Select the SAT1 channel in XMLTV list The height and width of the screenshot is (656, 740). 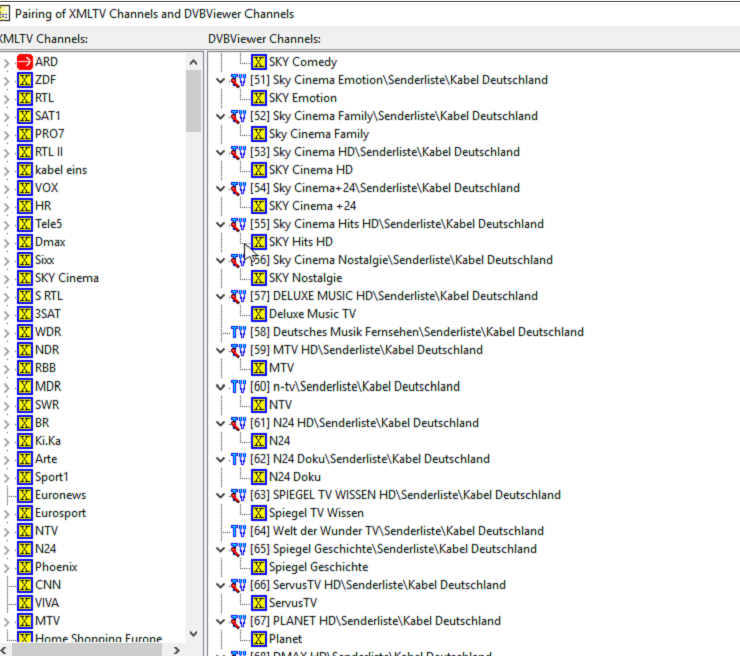tap(48, 116)
